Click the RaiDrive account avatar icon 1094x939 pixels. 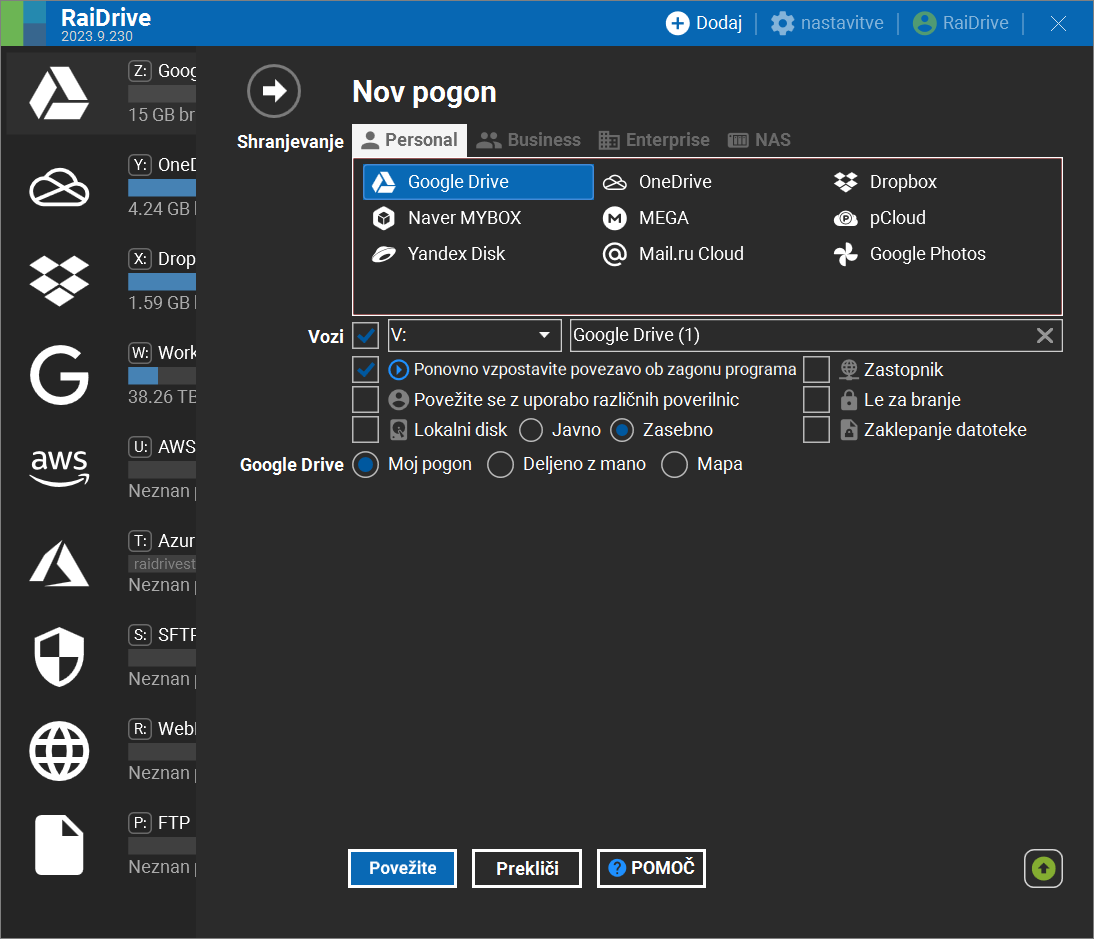pos(924,23)
